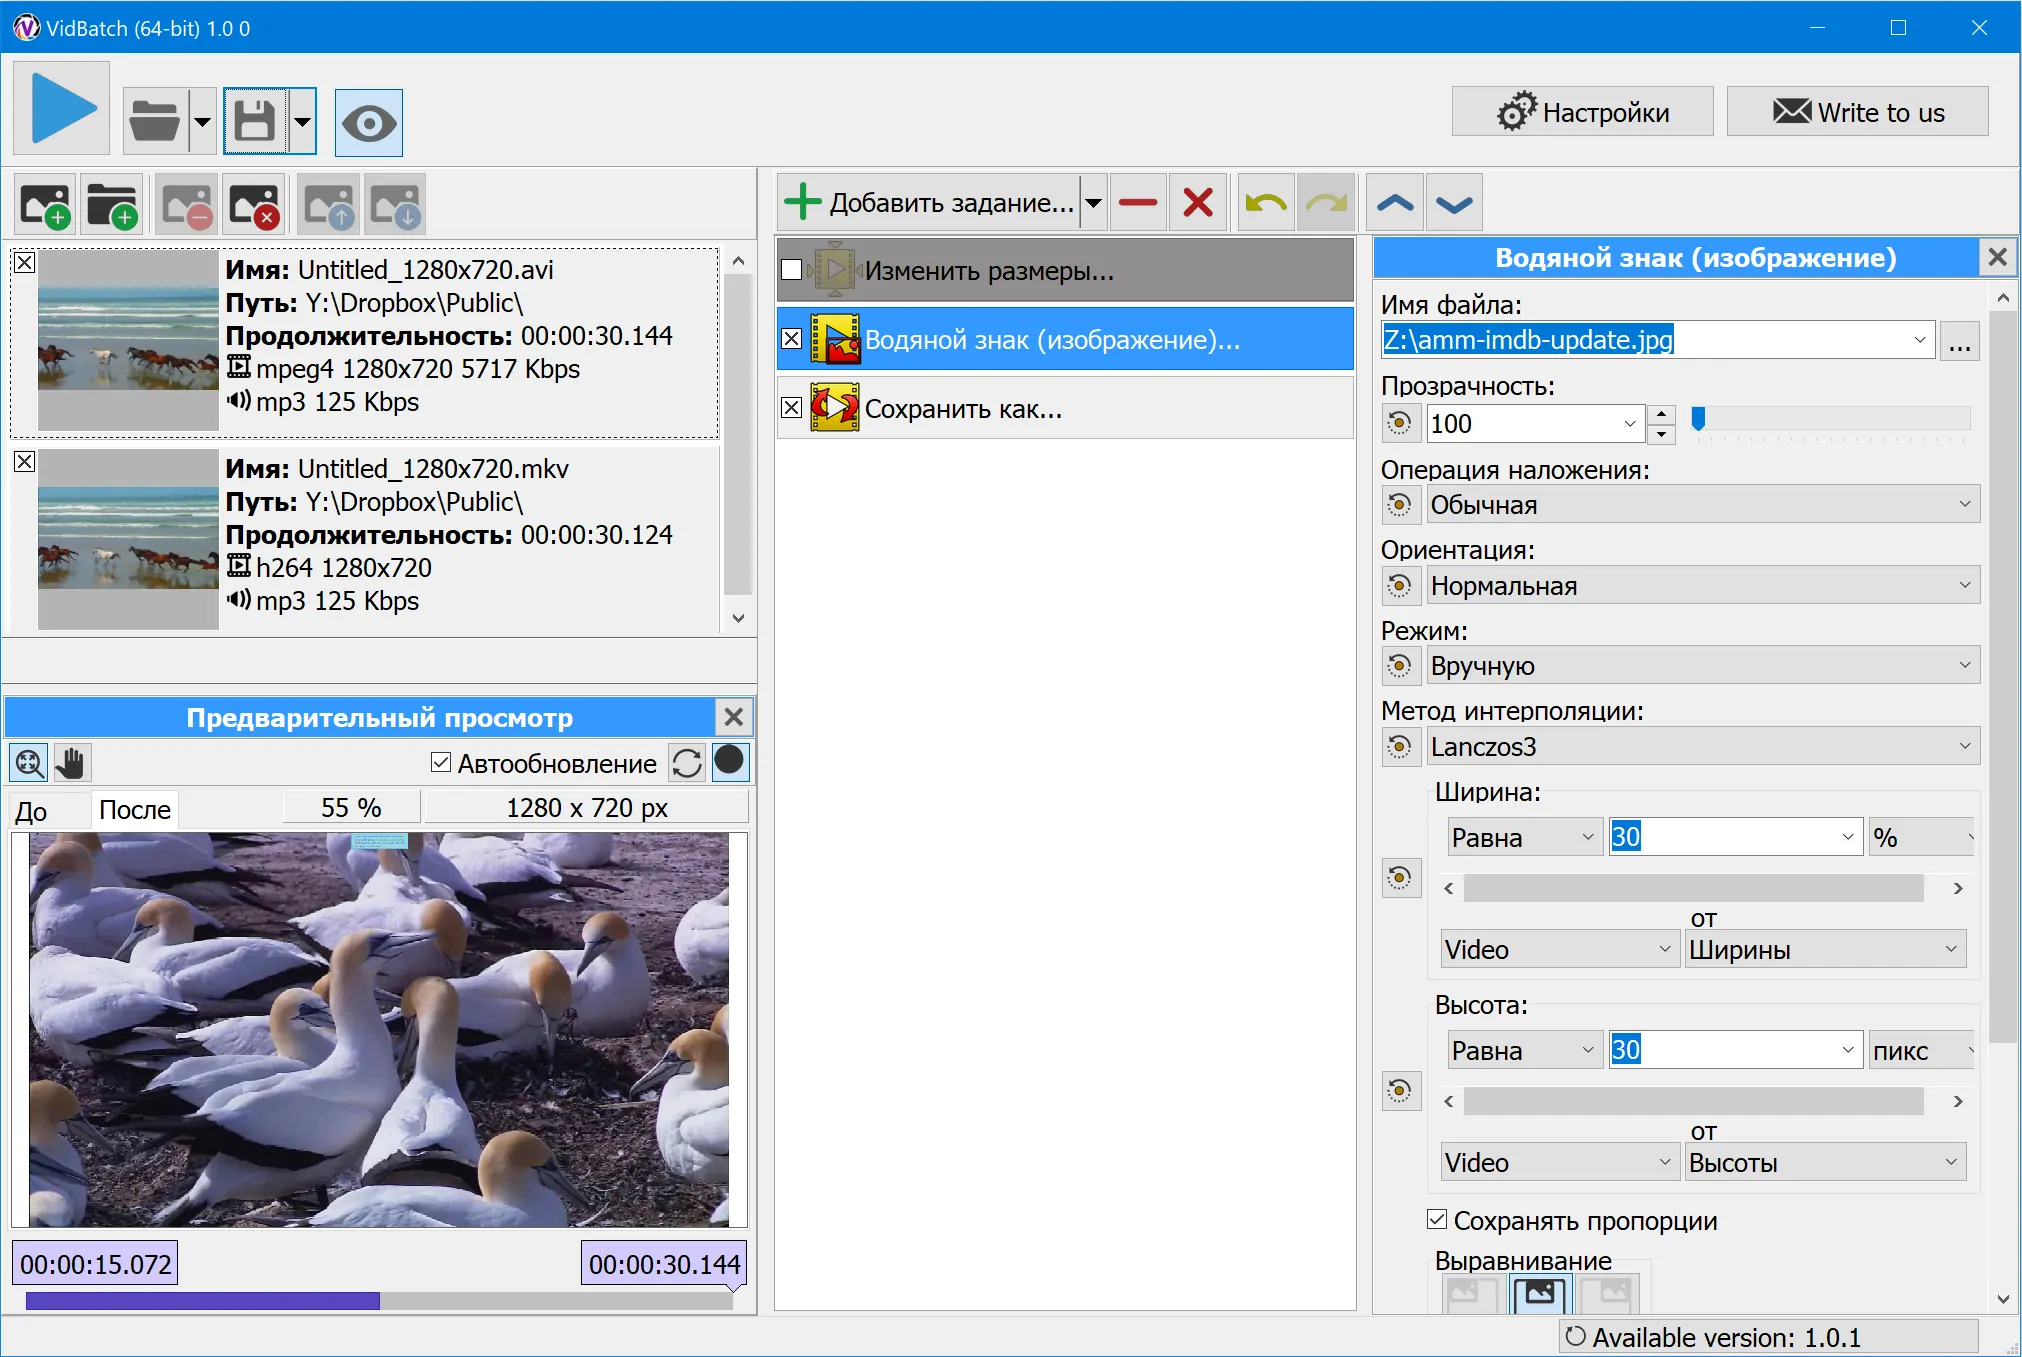Click the preview refresh icon
2022x1357 pixels.
tap(687, 763)
